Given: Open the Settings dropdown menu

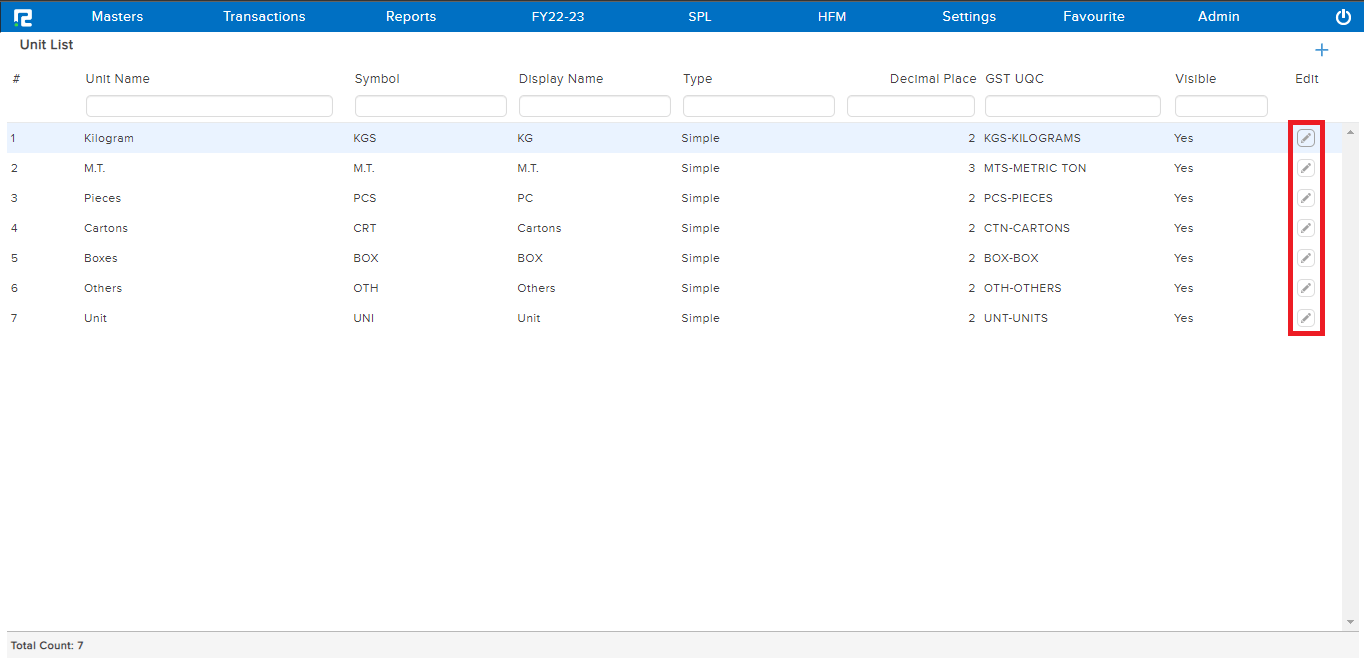Looking at the screenshot, I should coord(969,17).
